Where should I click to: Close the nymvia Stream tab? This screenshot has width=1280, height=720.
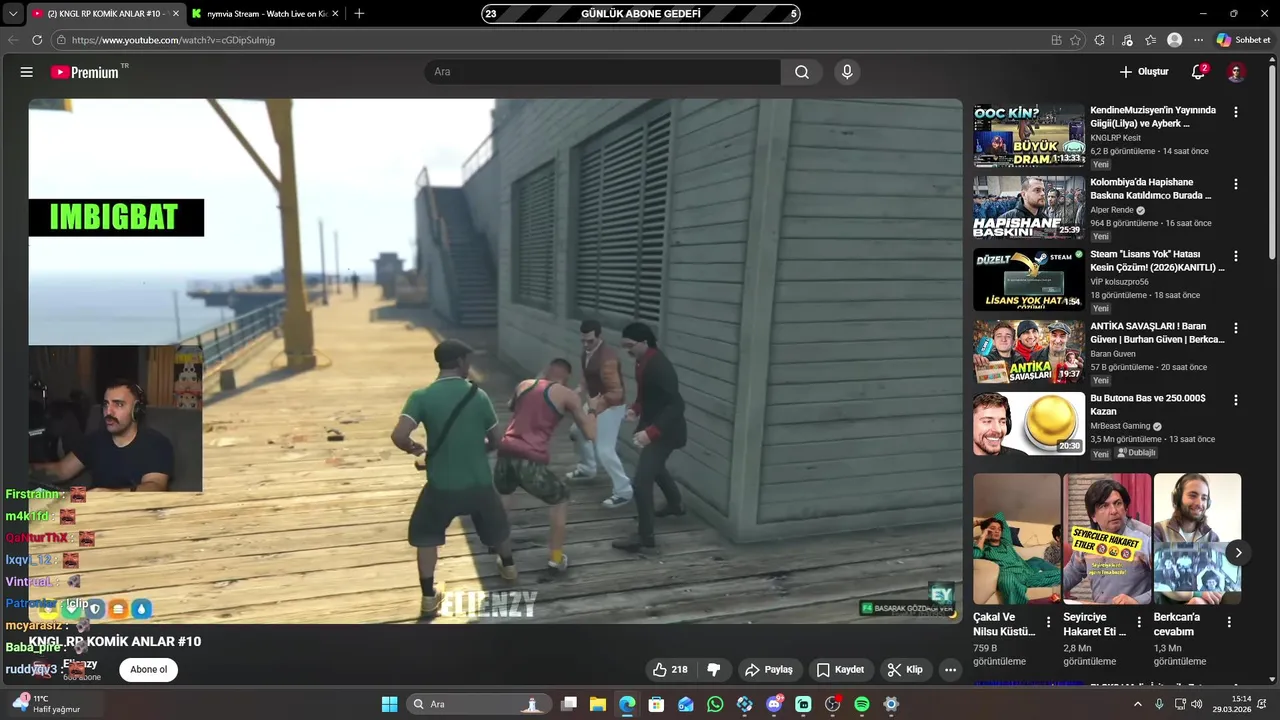[335, 13]
